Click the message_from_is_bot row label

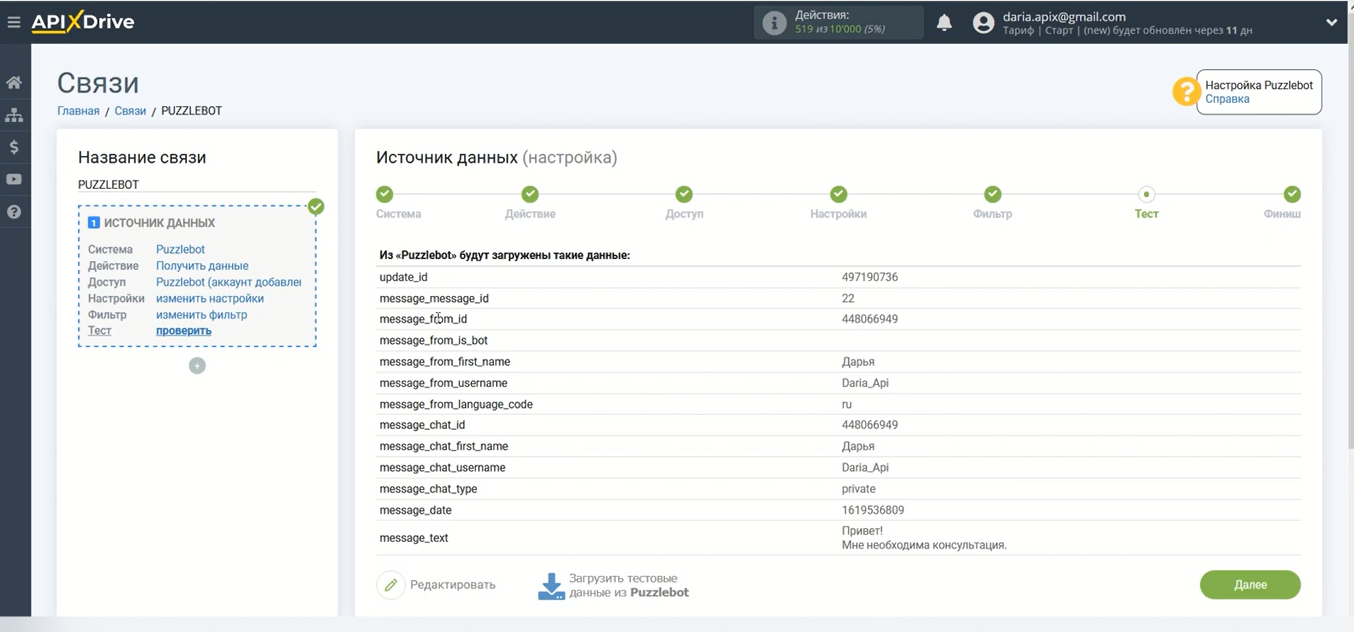pos(433,341)
